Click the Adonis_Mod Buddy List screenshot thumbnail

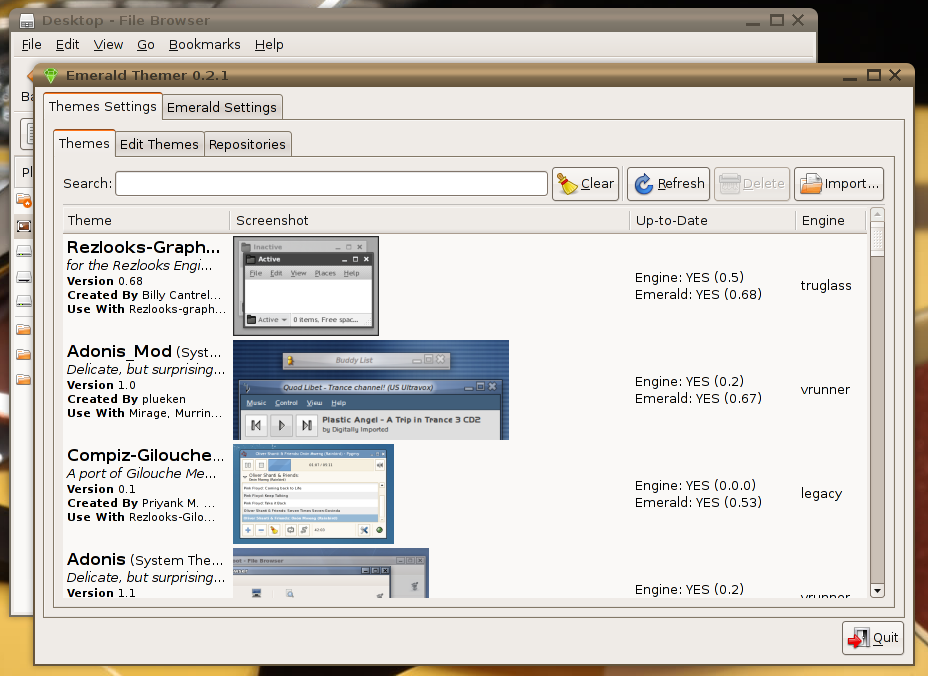371,390
